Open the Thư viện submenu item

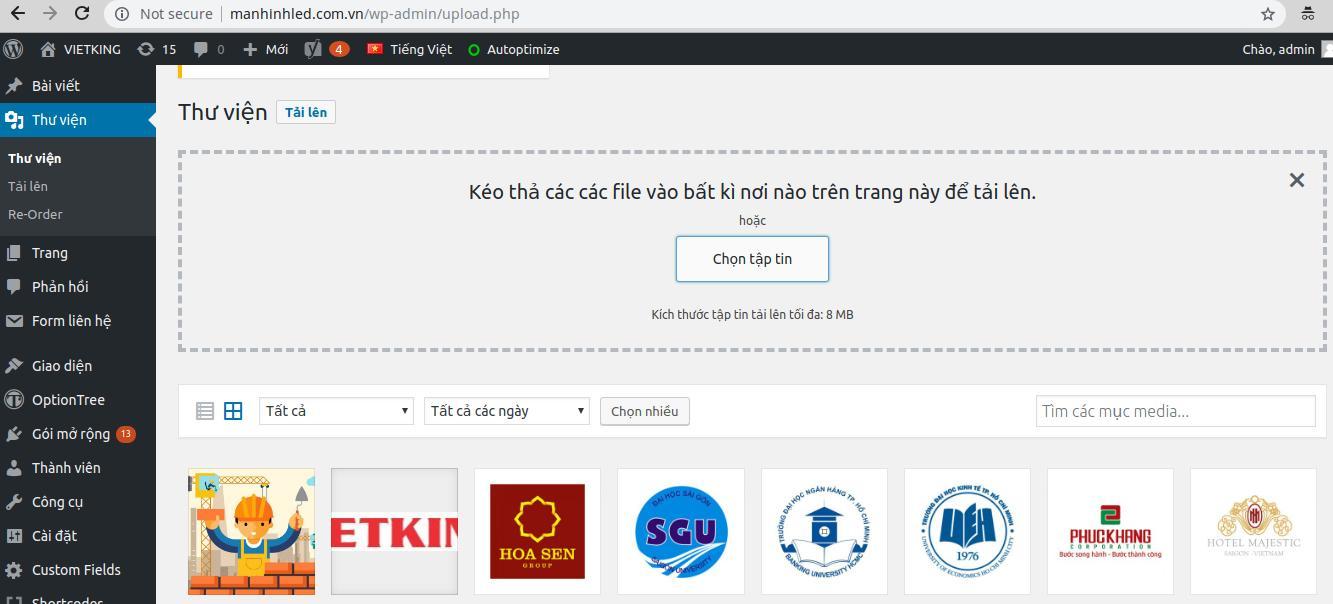tap(35, 158)
